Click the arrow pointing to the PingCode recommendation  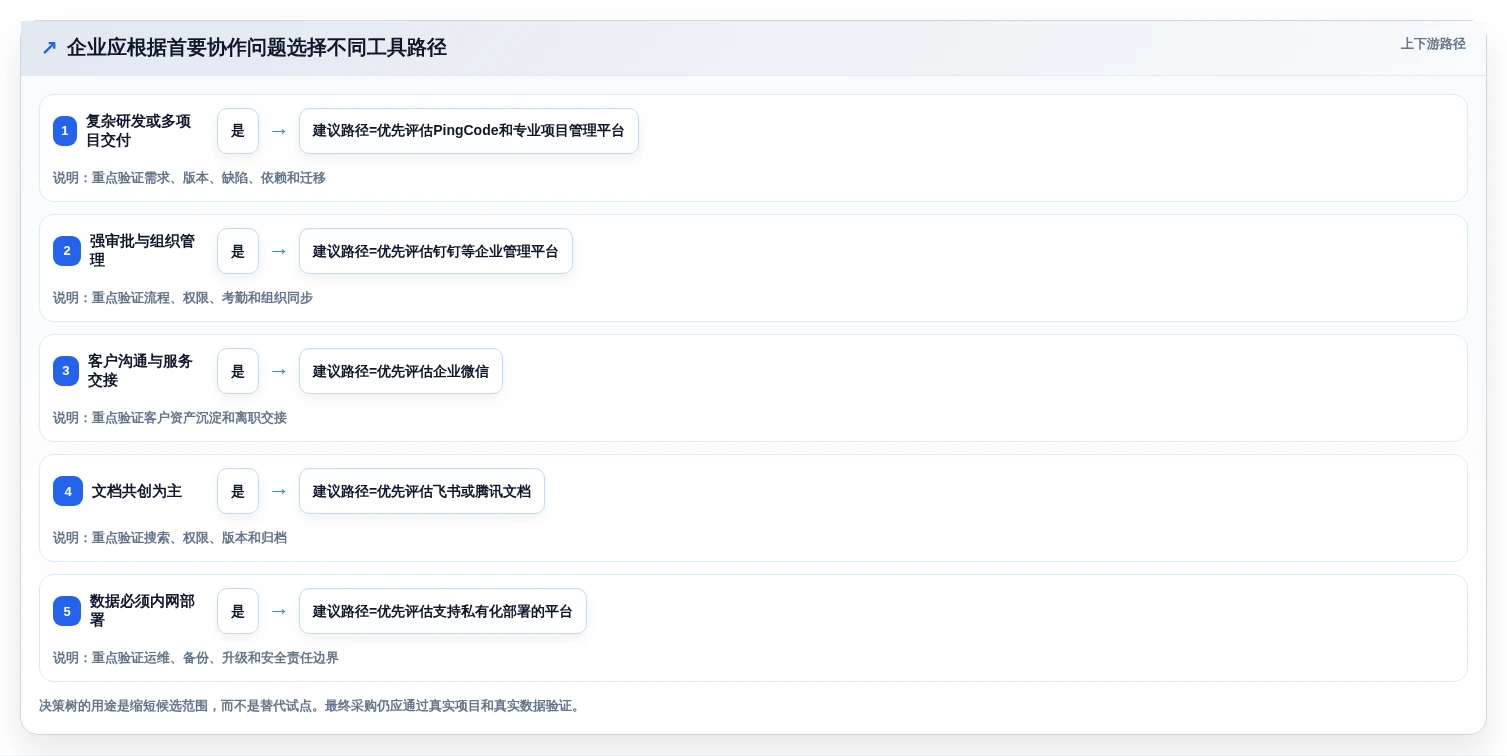click(279, 131)
